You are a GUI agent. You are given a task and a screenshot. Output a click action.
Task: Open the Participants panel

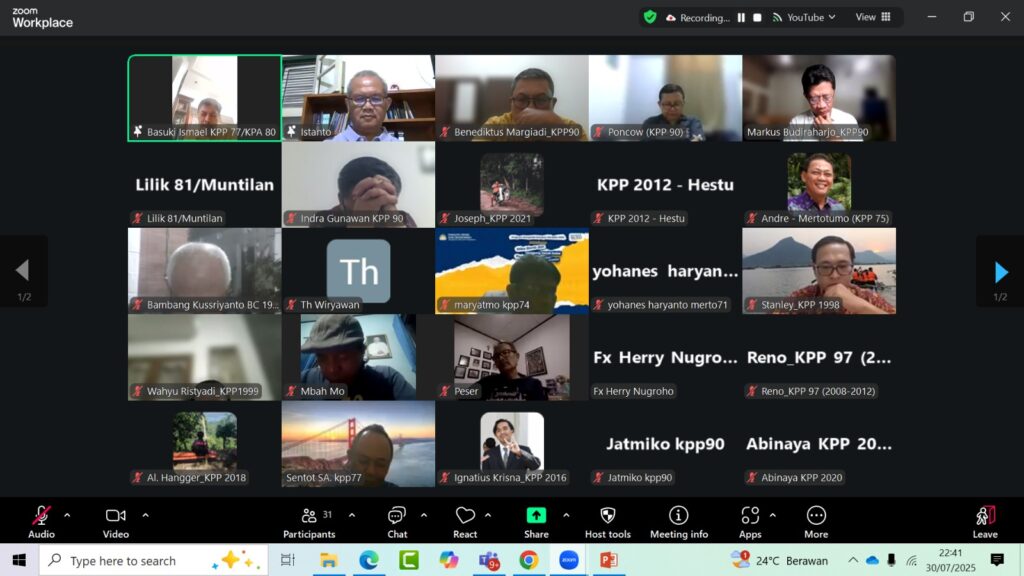pos(309,520)
